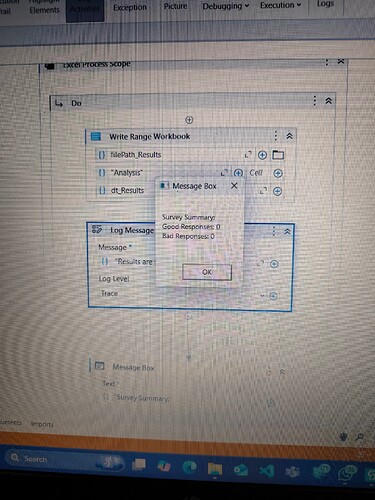Click the plus icon next to Cell
Viewport: 375px width, 500px height.
(x=278, y=173)
